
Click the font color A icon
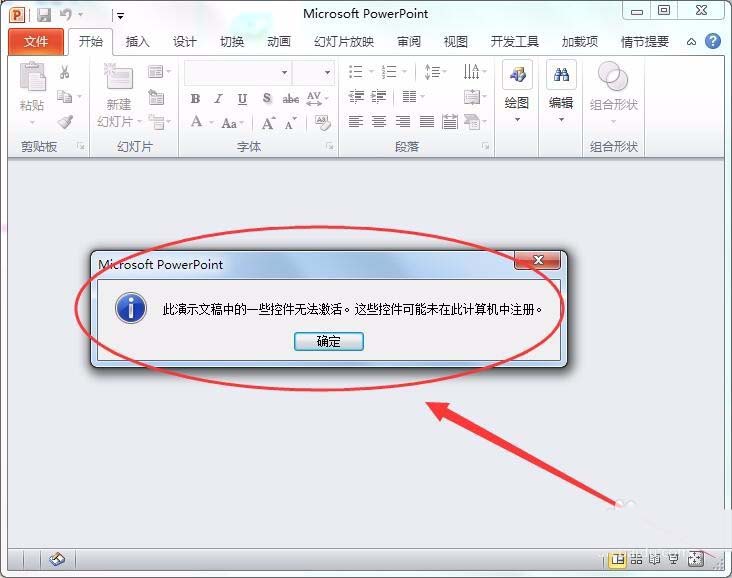click(197, 122)
